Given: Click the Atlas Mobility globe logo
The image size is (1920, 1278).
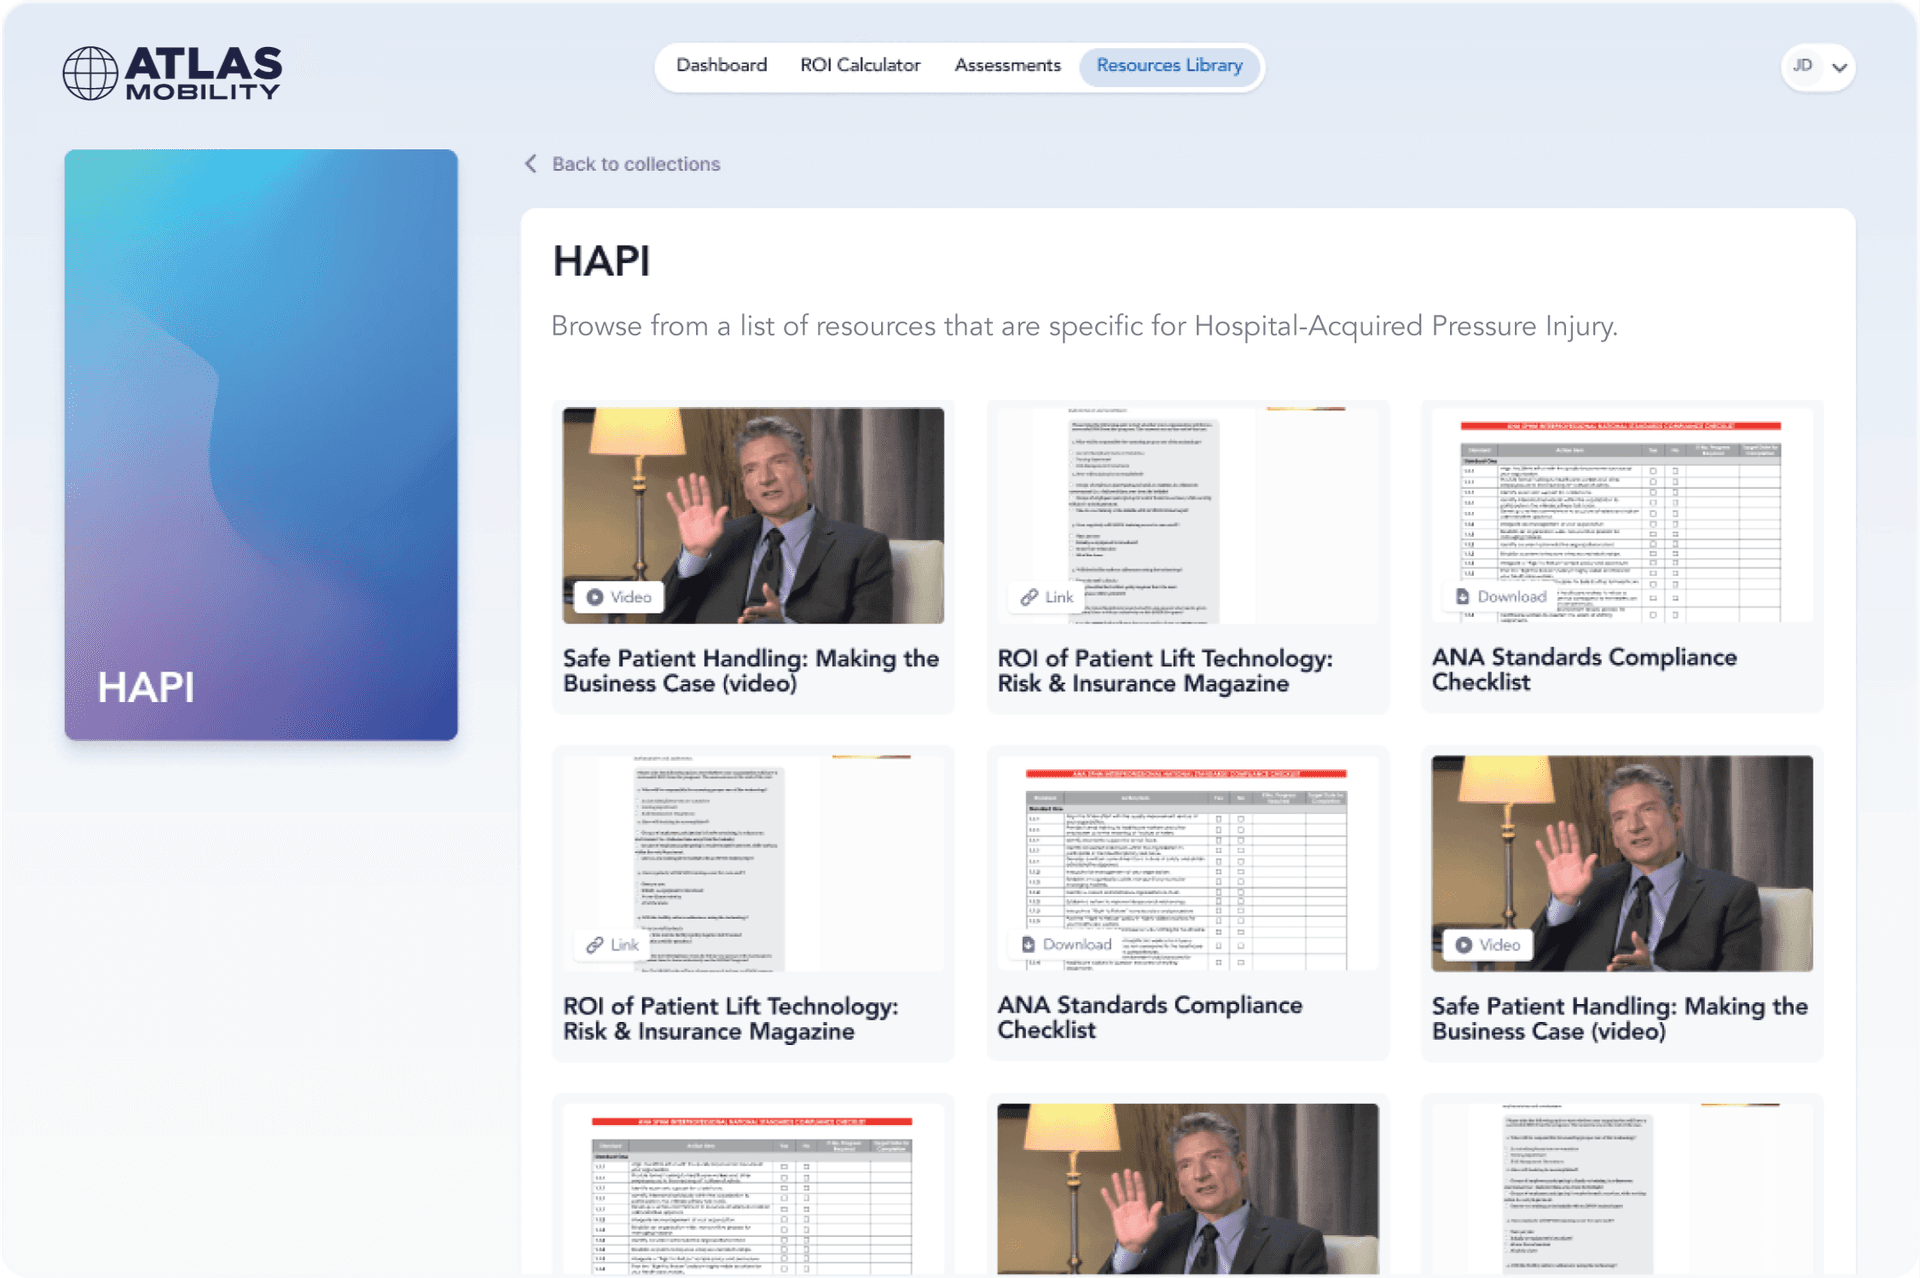Looking at the screenshot, I should pos(91,73).
